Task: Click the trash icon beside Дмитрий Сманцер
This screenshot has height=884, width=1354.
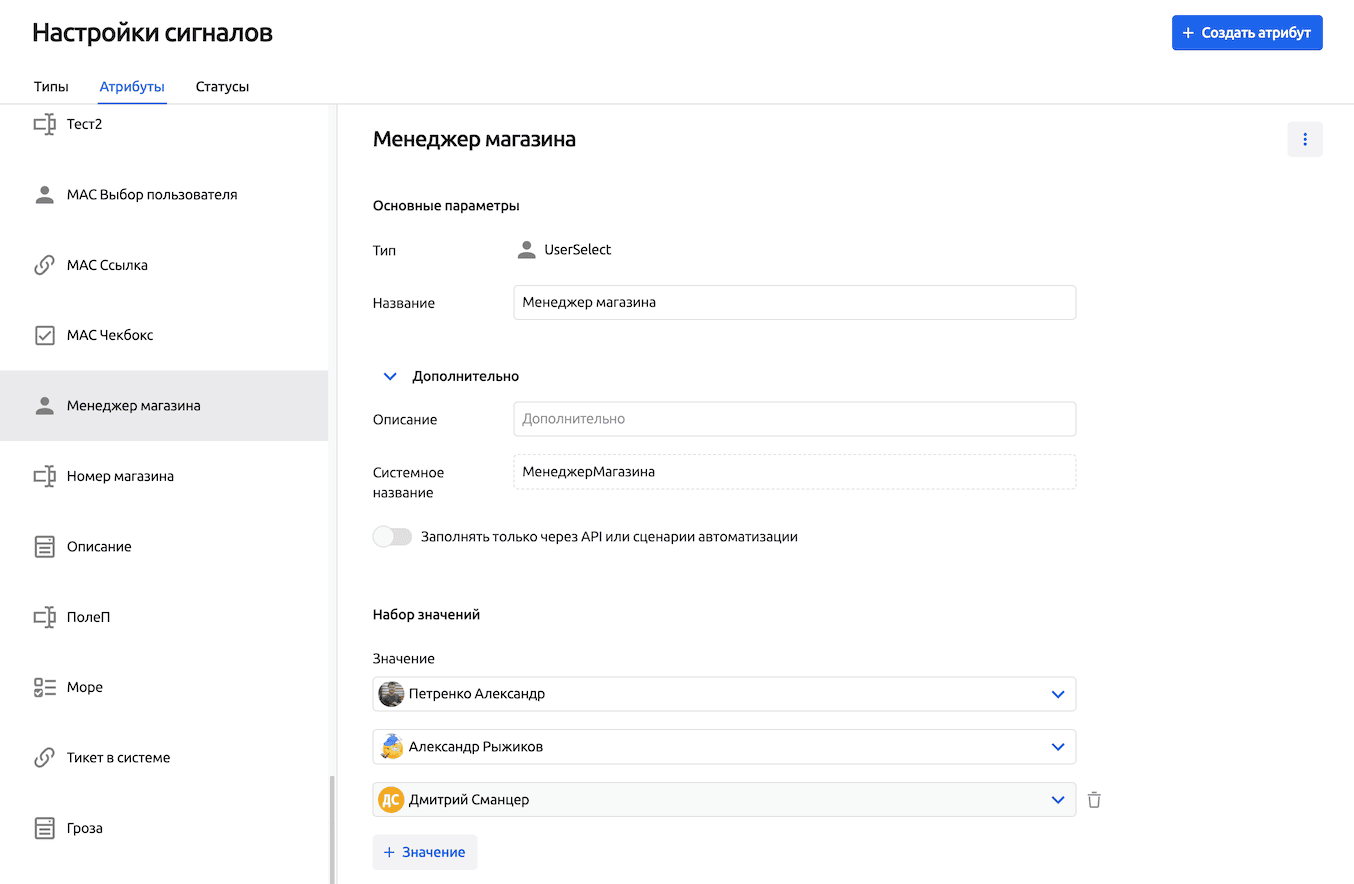Action: point(1094,800)
